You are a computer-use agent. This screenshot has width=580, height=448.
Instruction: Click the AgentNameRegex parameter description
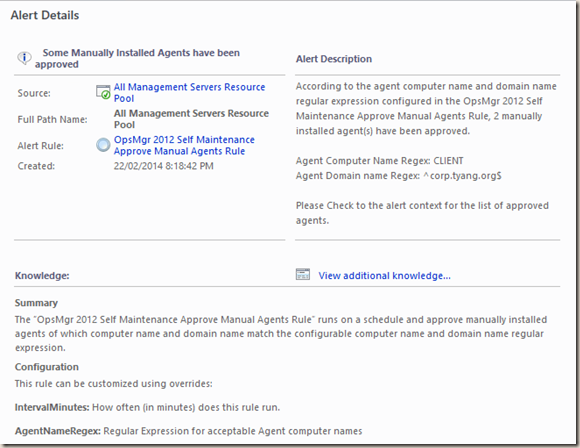(188, 431)
